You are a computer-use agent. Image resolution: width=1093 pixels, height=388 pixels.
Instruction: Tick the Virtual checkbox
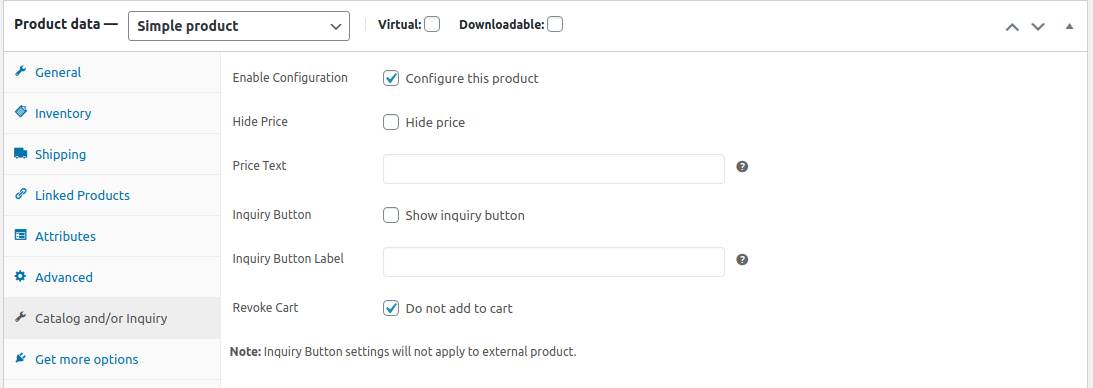click(x=432, y=24)
